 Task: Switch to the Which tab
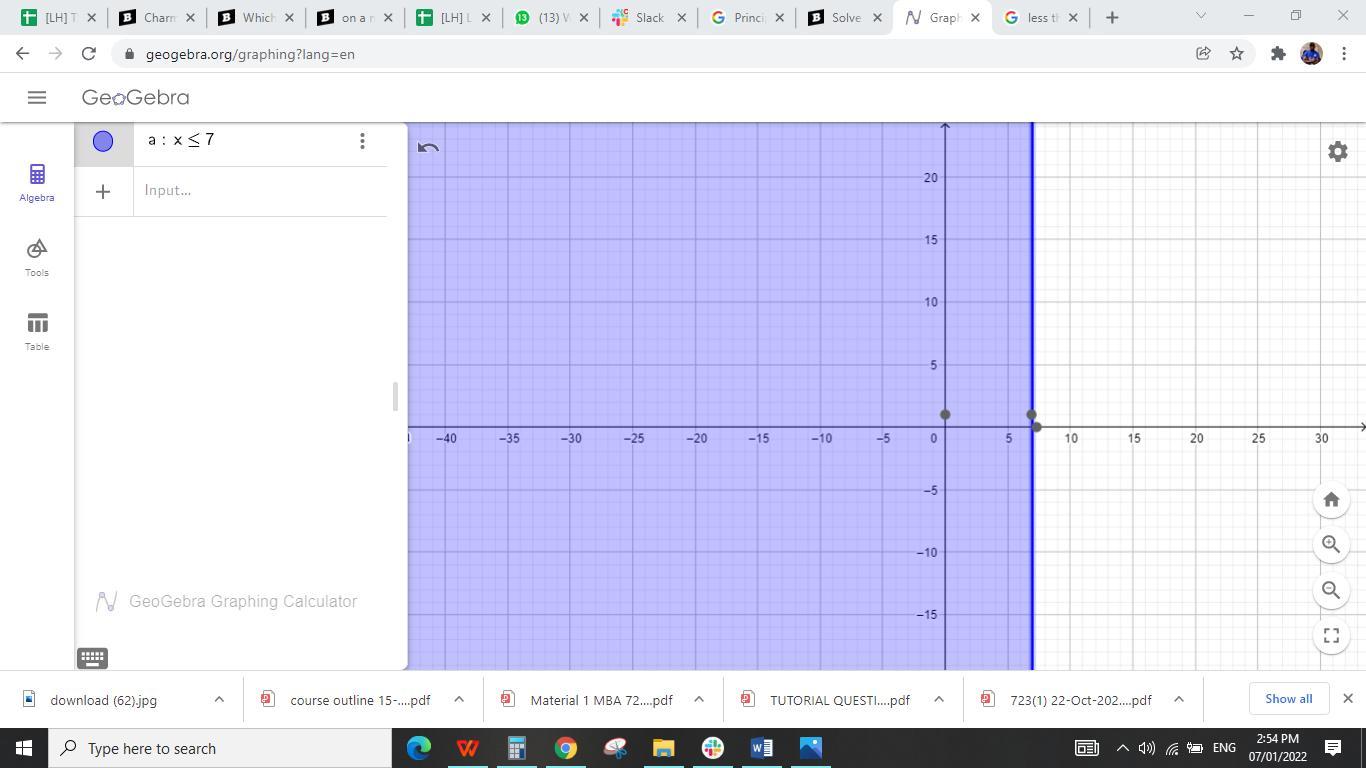(x=257, y=17)
